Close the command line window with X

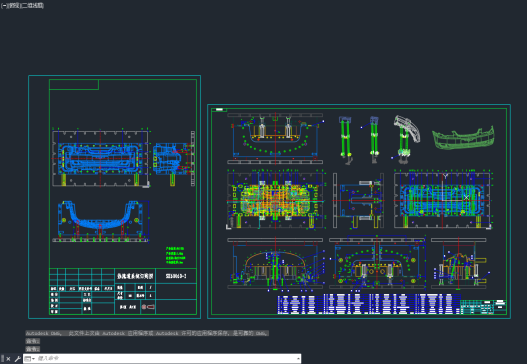click(8, 359)
